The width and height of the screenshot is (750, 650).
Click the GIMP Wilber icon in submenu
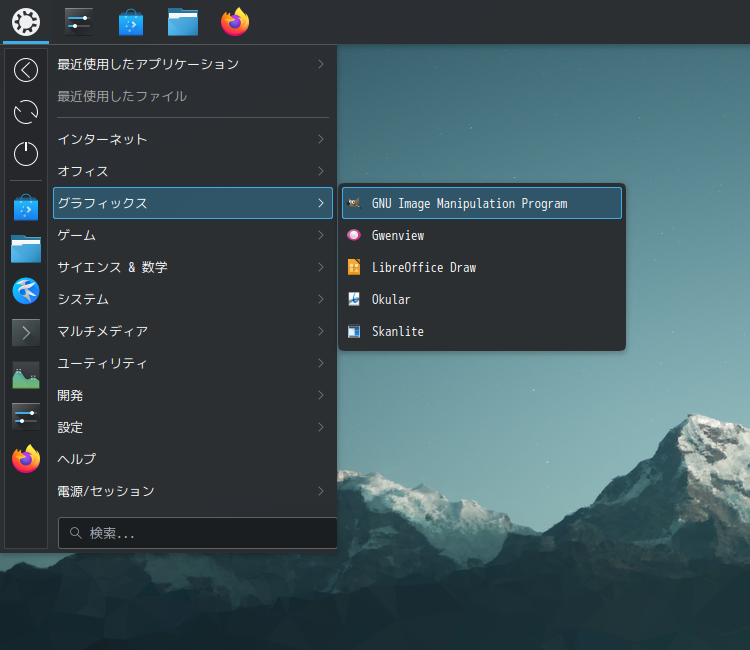pos(354,203)
